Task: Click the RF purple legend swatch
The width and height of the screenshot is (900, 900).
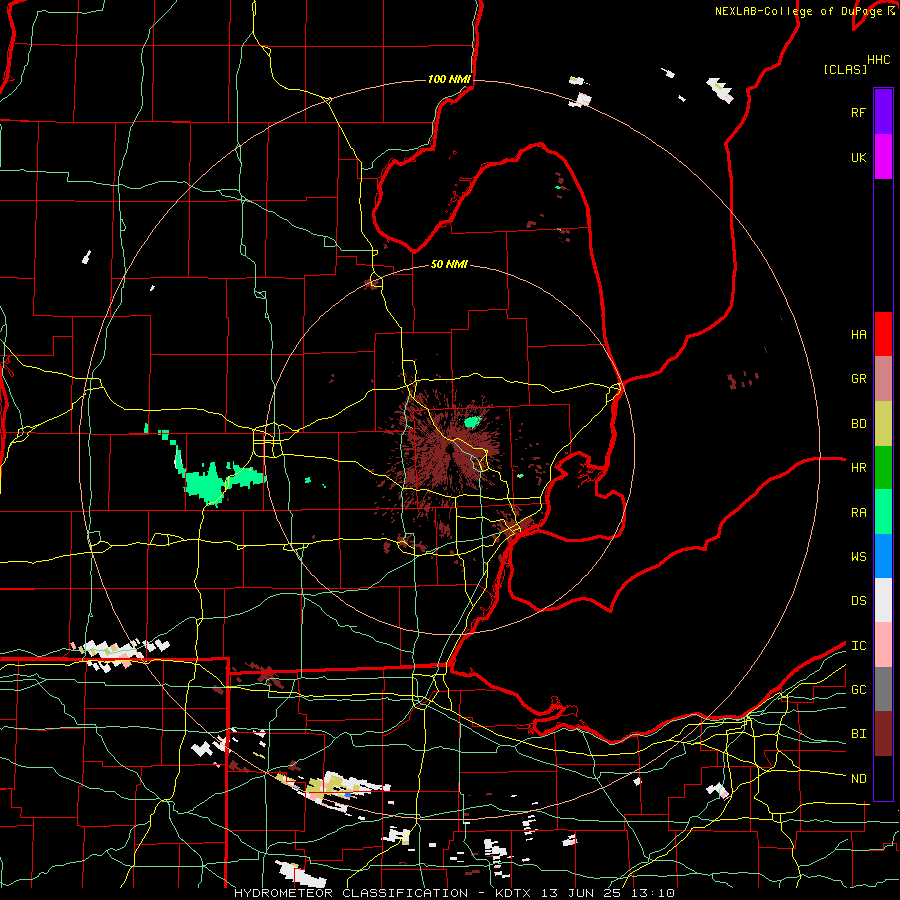Action: click(883, 112)
